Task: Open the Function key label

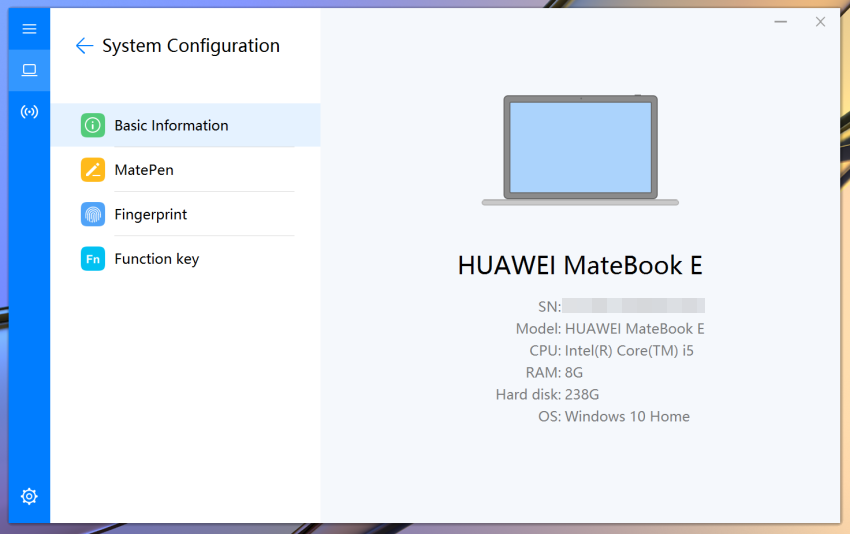Action: [157, 259]
